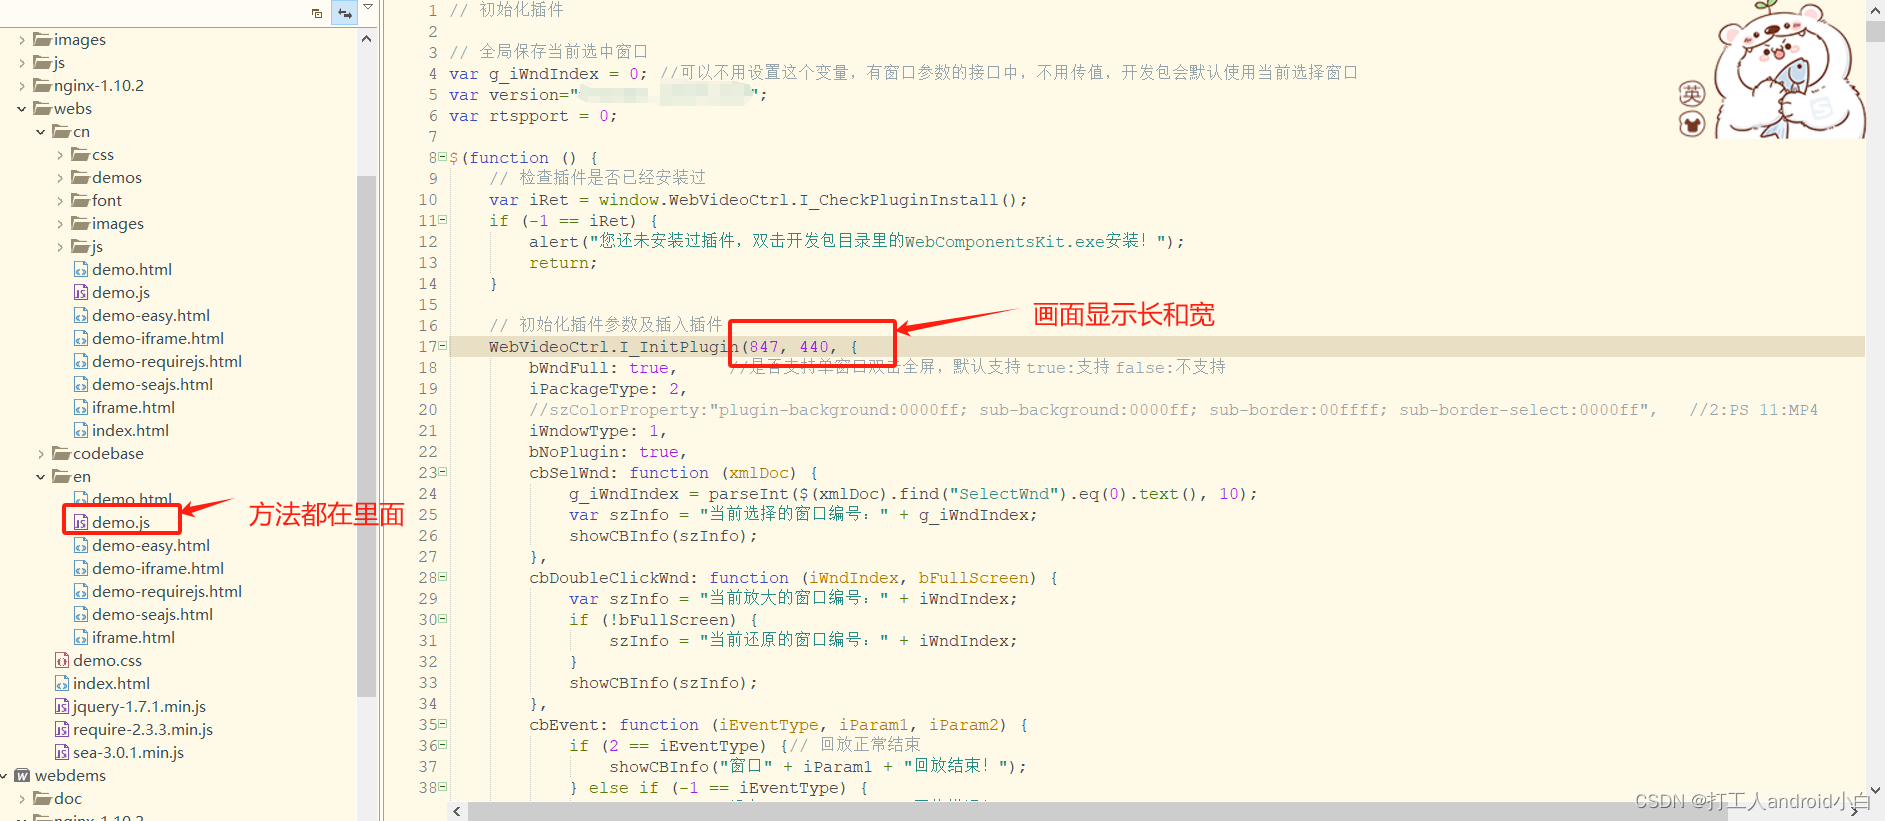Image resolution: width=1885 pixels, height=821 pixels.
Task: Toggle Link with Editor button
Action: click(x=345, y=13)
